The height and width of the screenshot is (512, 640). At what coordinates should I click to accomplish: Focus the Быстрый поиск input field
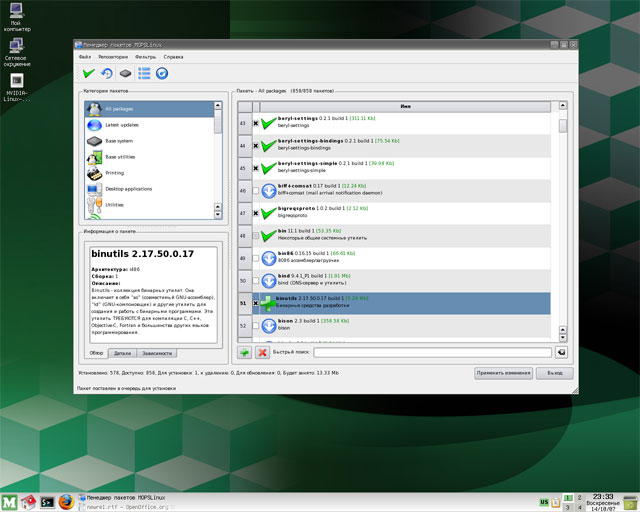click(432, 352)
